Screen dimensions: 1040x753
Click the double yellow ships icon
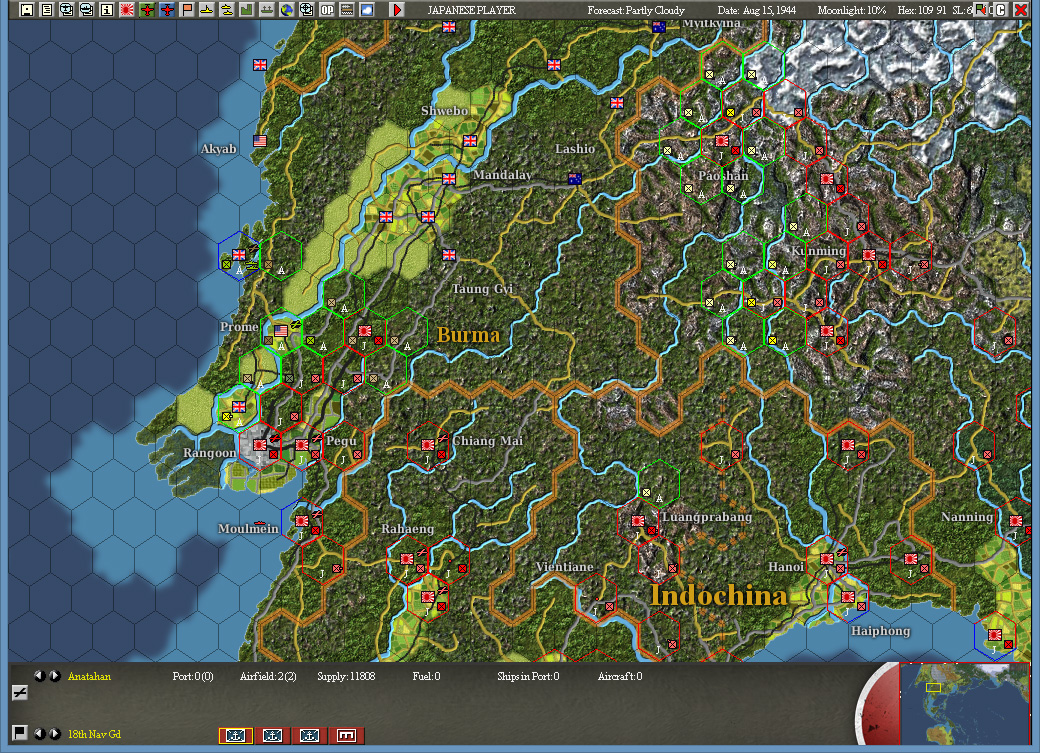227,10
